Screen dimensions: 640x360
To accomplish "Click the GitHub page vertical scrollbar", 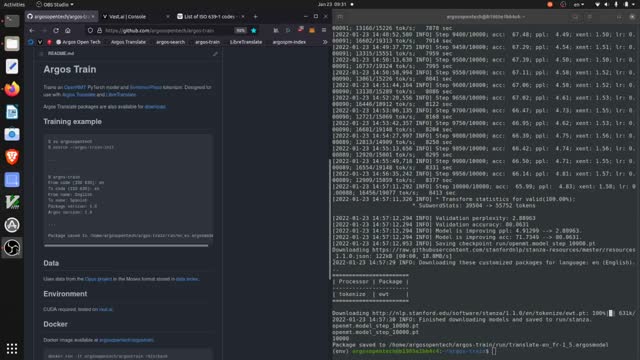I will [329, 219].
